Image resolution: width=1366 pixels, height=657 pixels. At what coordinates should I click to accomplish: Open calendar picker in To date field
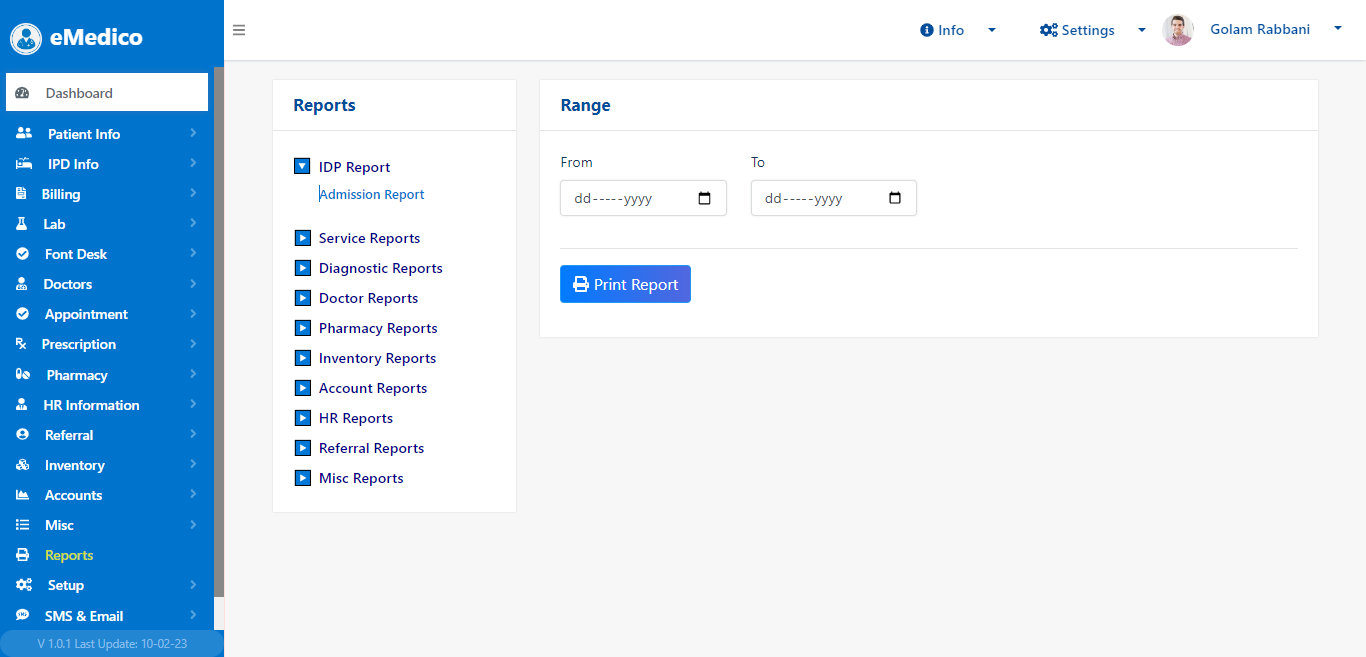click(x=895, y=198)
